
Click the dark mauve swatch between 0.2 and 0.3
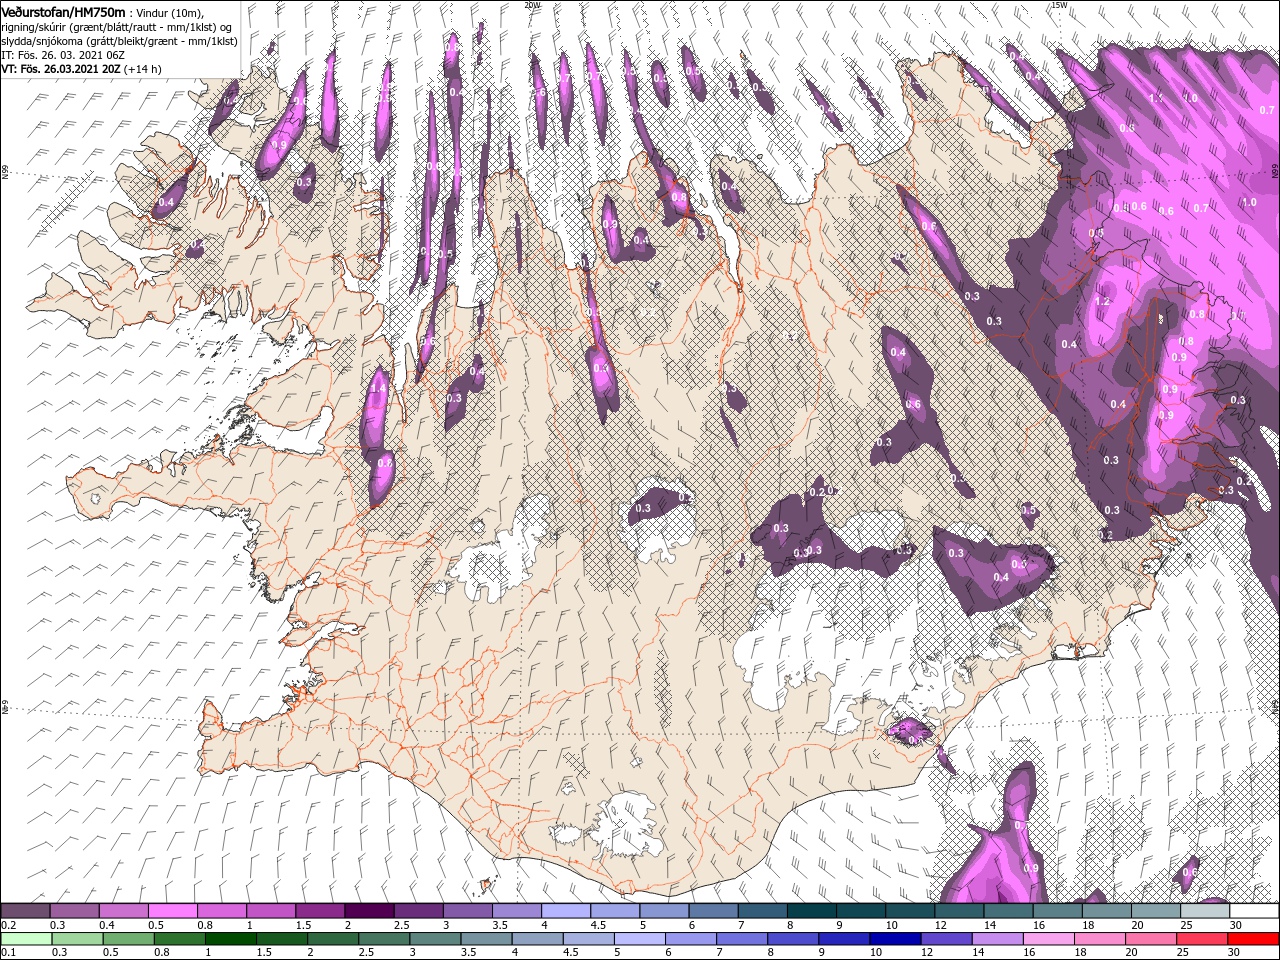click(25, 911)
